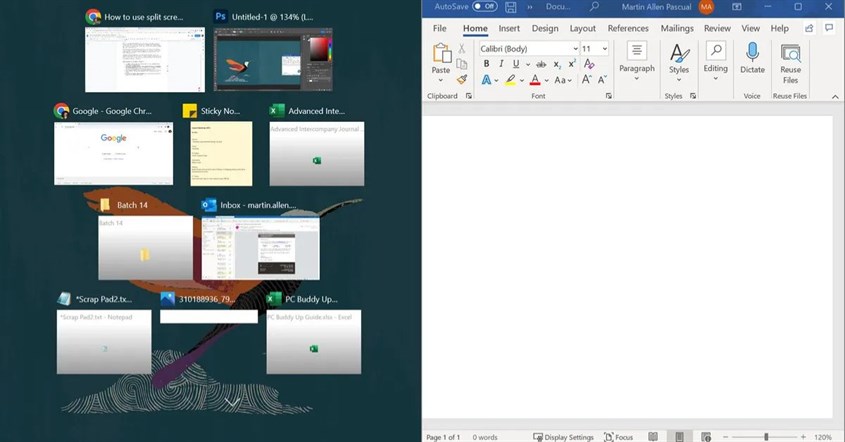Open the References ribbon tab
Screen dimensions: 845x442
pos(628,29)
